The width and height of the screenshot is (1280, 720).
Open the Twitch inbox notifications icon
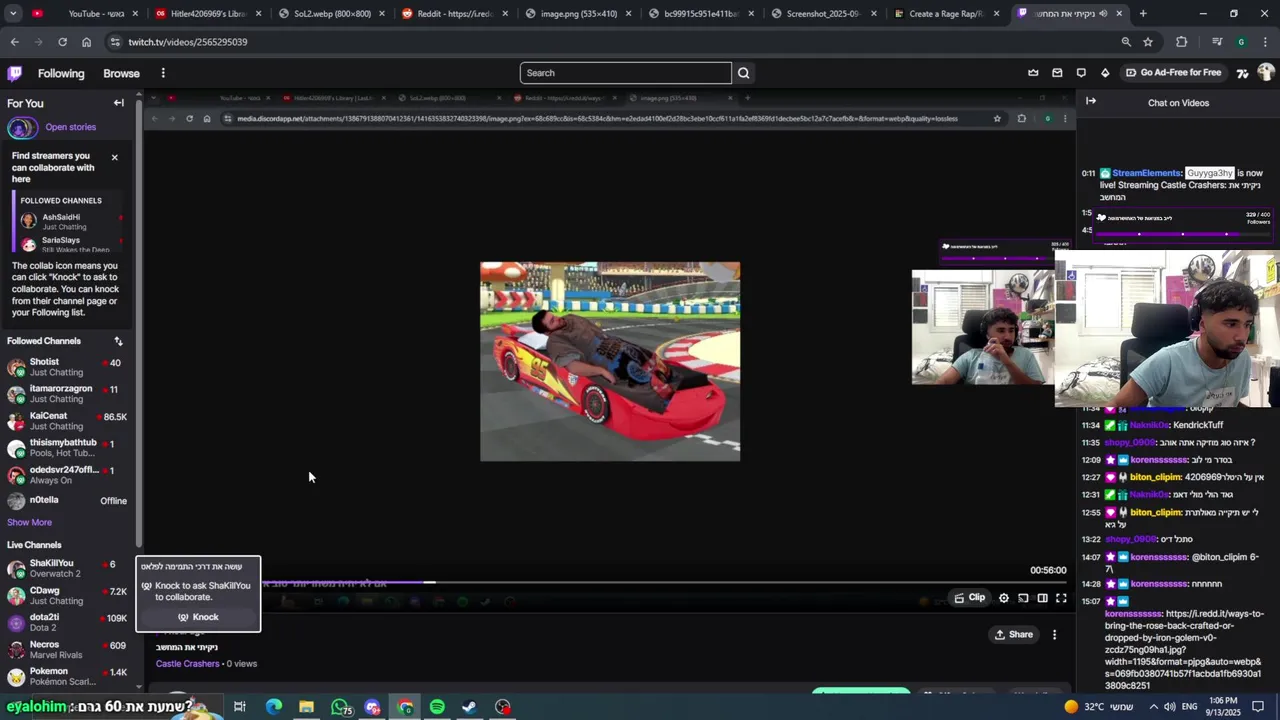1057,73
